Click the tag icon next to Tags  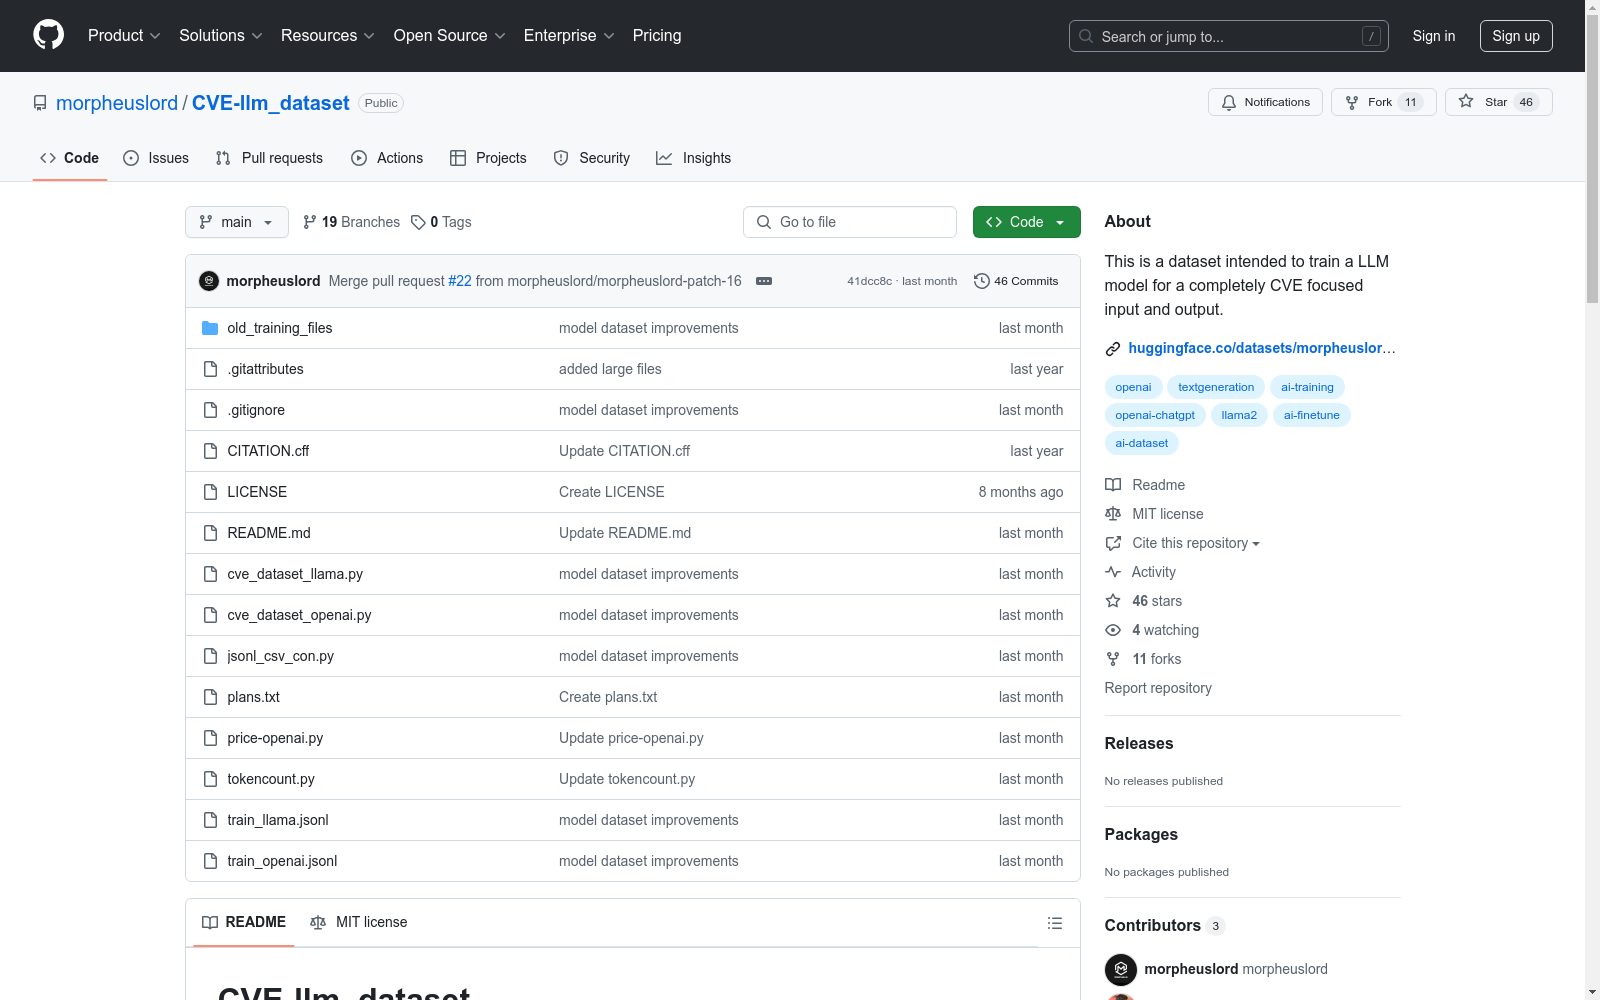point(418,222)
